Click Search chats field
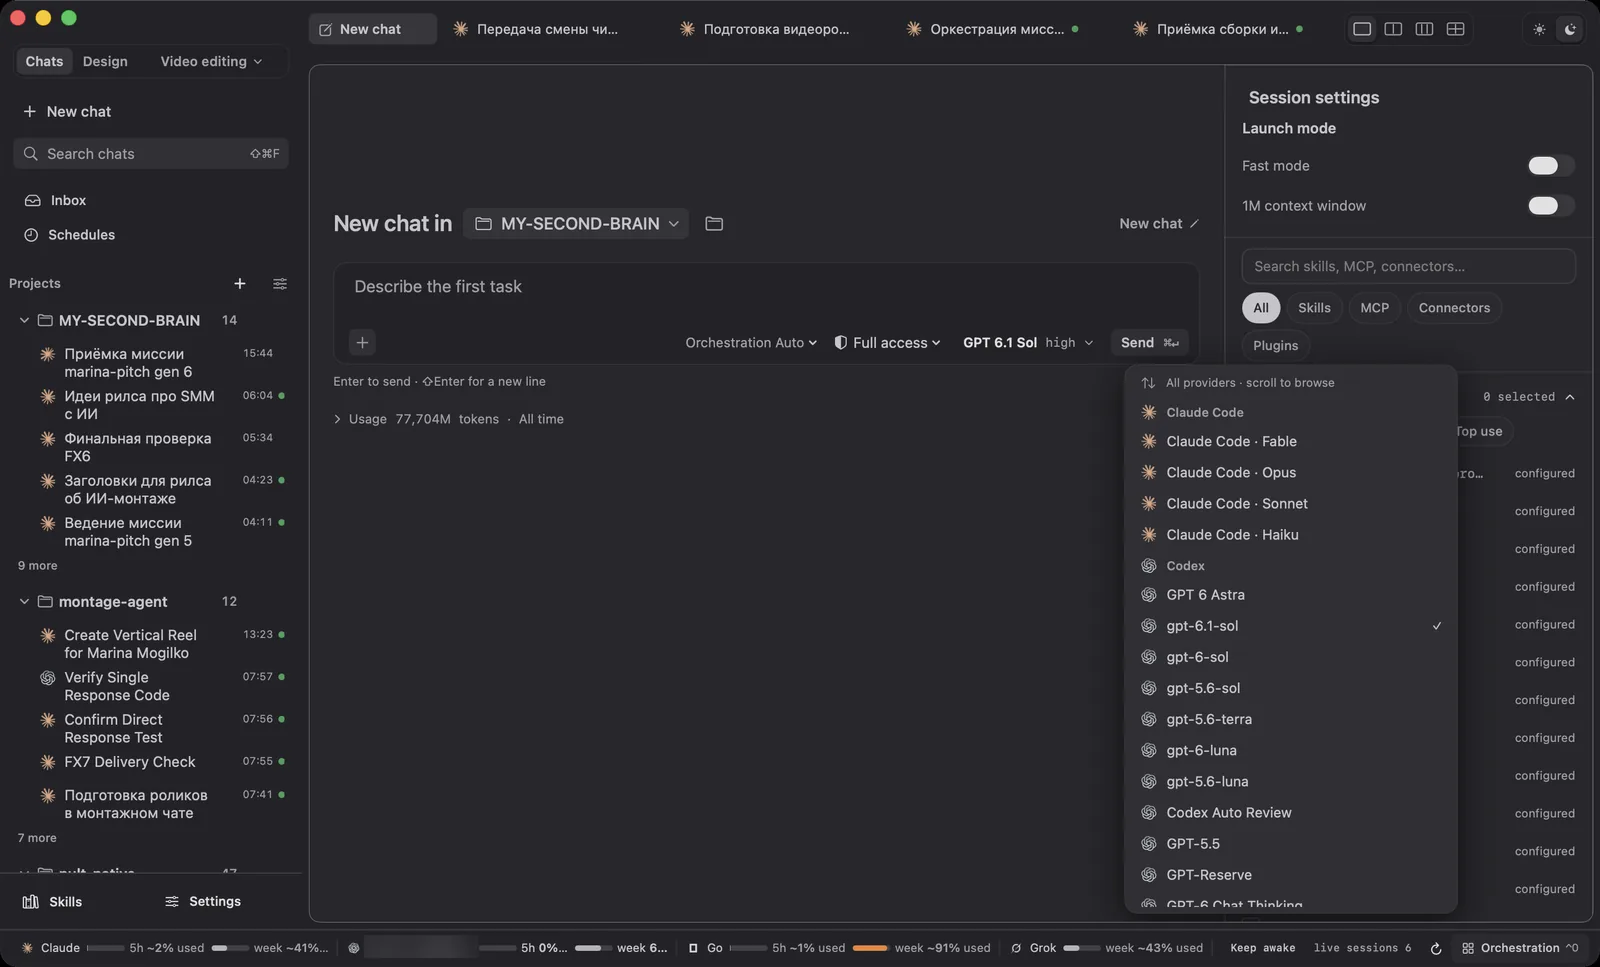The image size is (1600, 967). pos(151,154)
